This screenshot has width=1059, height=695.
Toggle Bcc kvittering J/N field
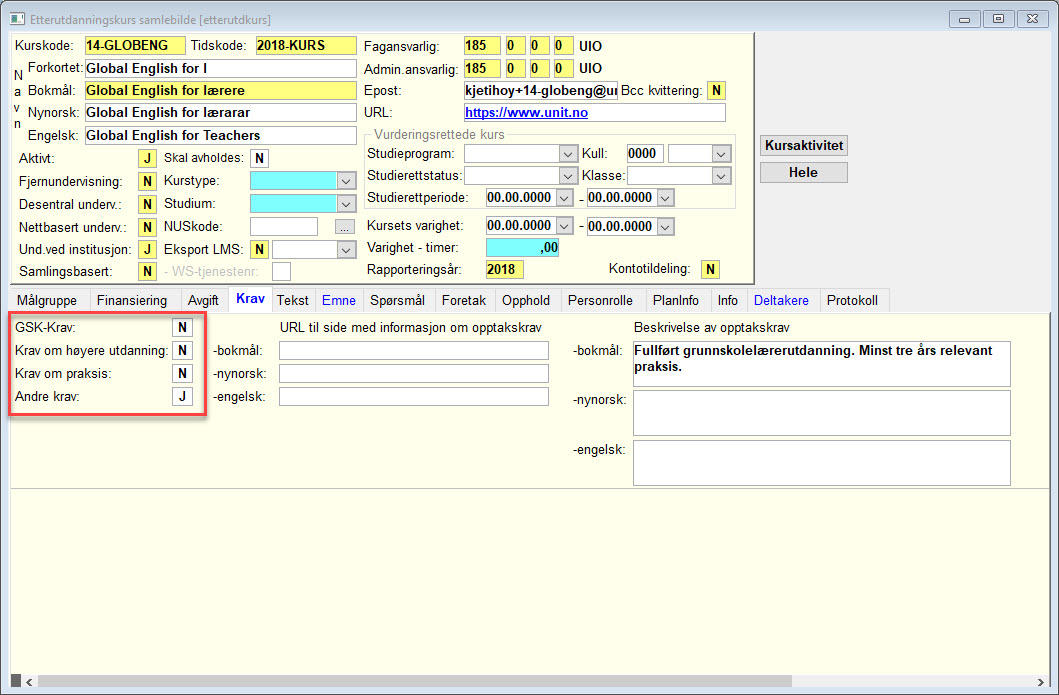[716, 91]
